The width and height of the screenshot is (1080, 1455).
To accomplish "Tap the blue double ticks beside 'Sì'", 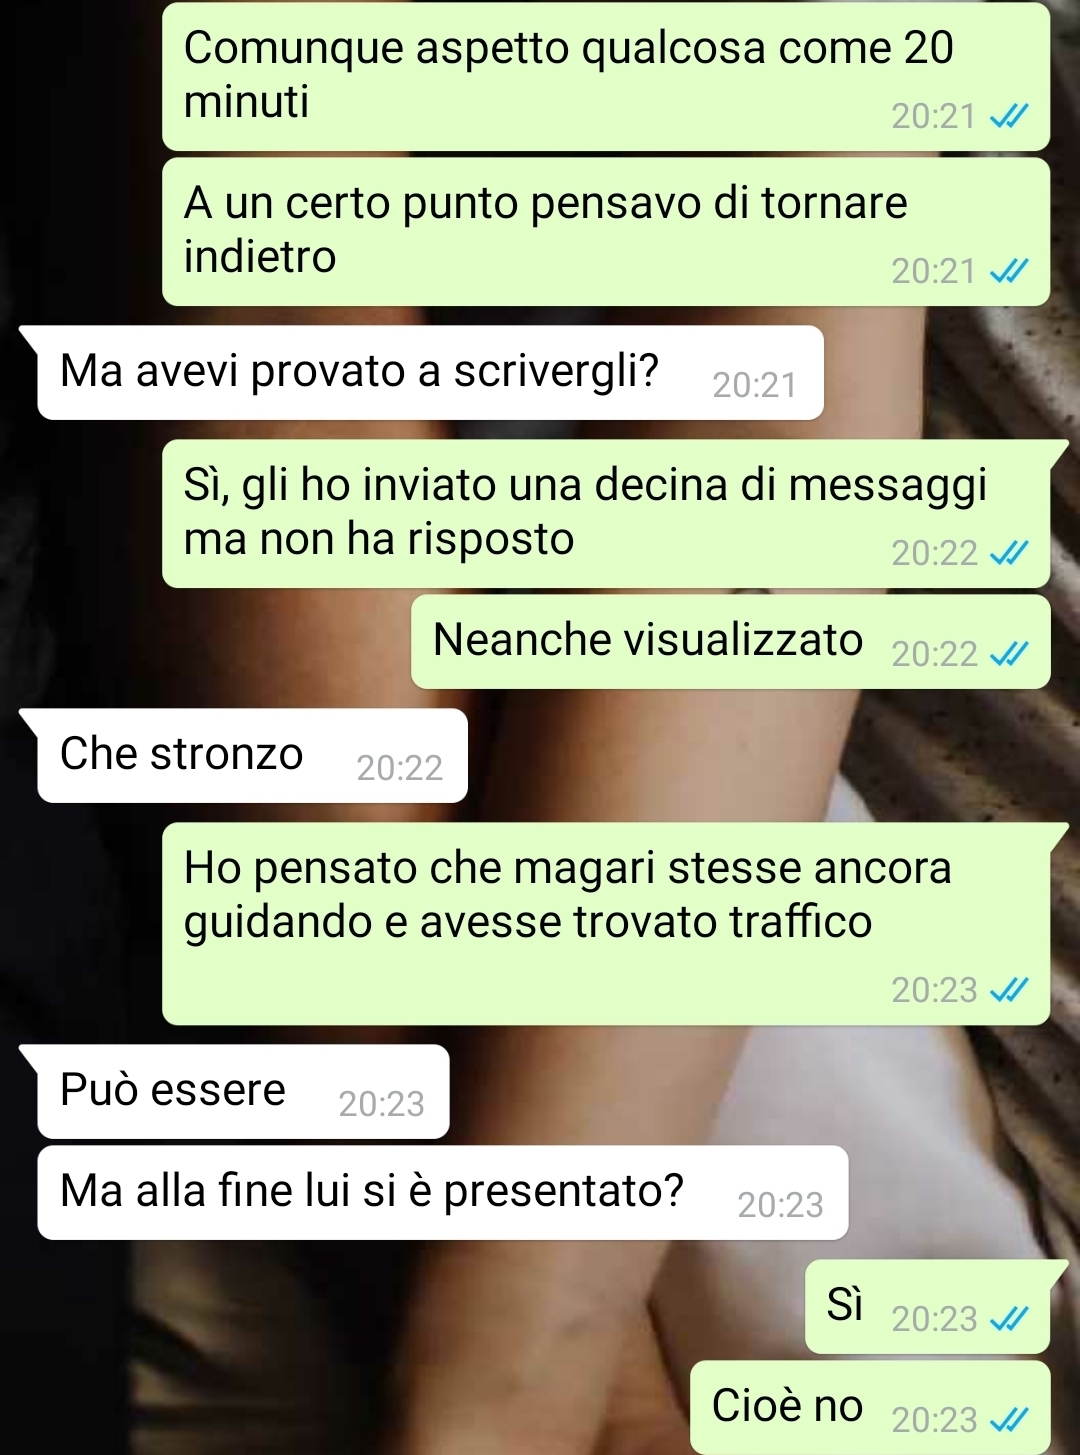I will 1008,1319.
